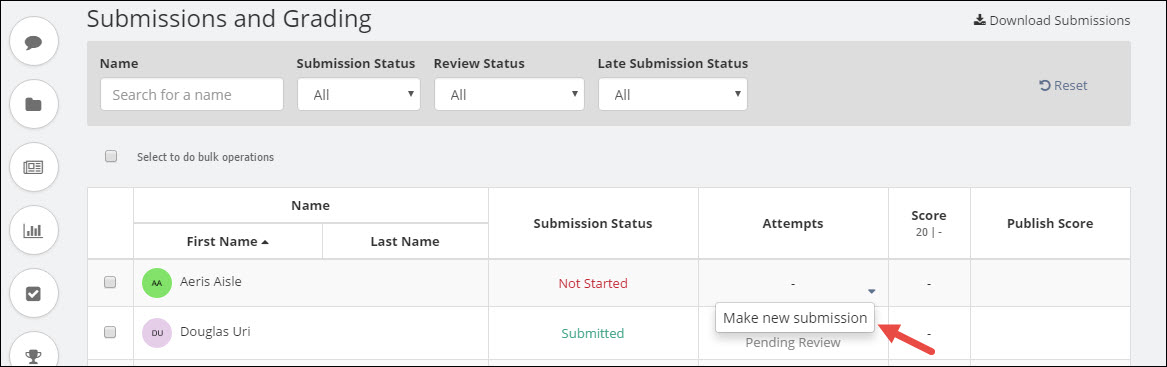
Task: Expand the attempts arrow for Aeris Aisle
Action: click(x=872, y=291)
